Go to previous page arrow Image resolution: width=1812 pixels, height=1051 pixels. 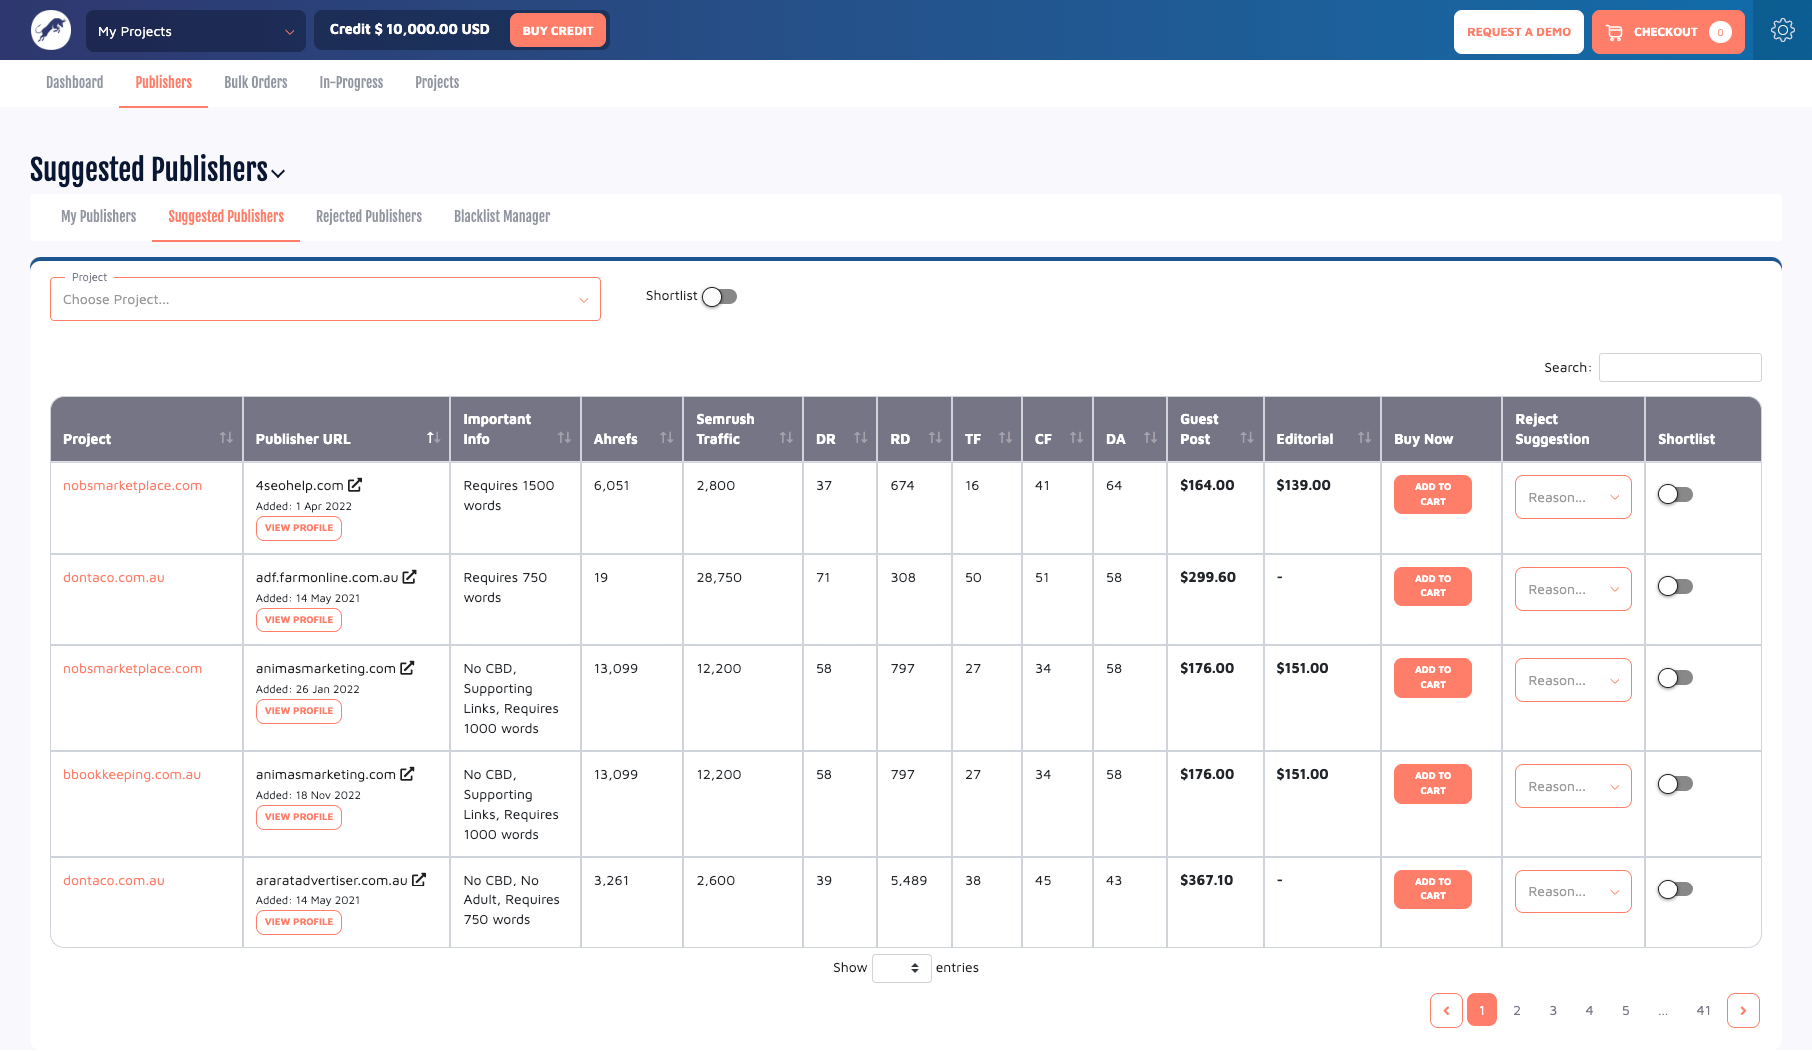coord(1446,1010)
